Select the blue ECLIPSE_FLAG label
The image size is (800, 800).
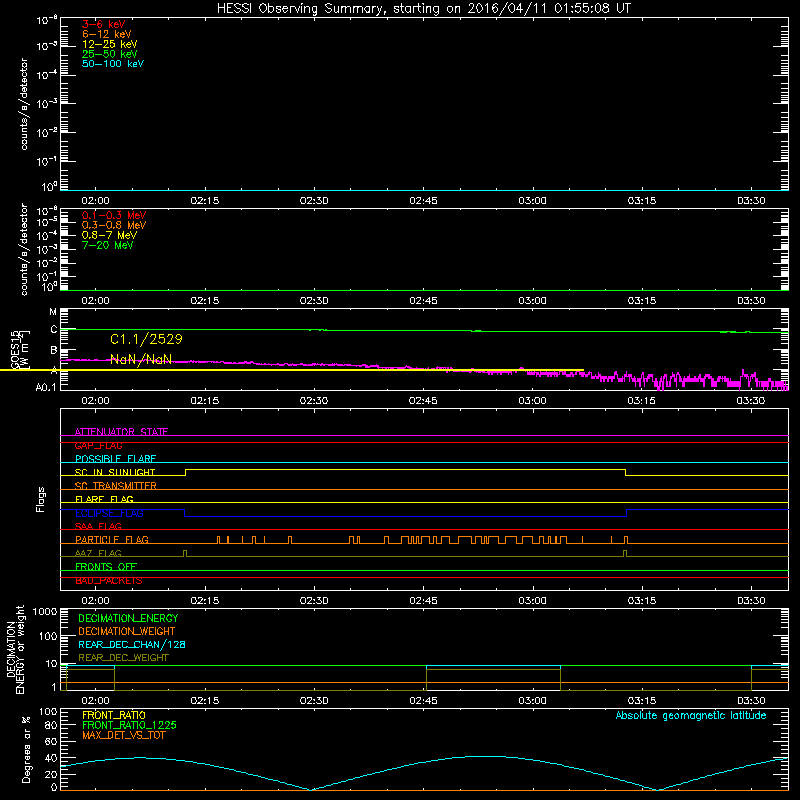click(109, 513)
